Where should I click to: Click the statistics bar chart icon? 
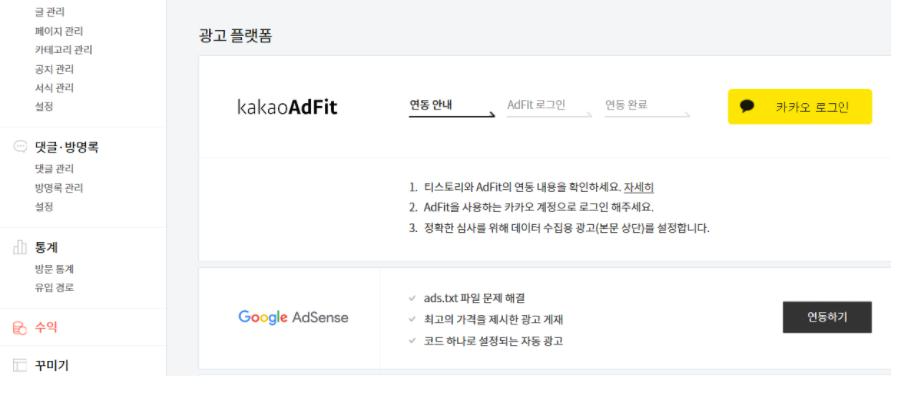point(20,248)
